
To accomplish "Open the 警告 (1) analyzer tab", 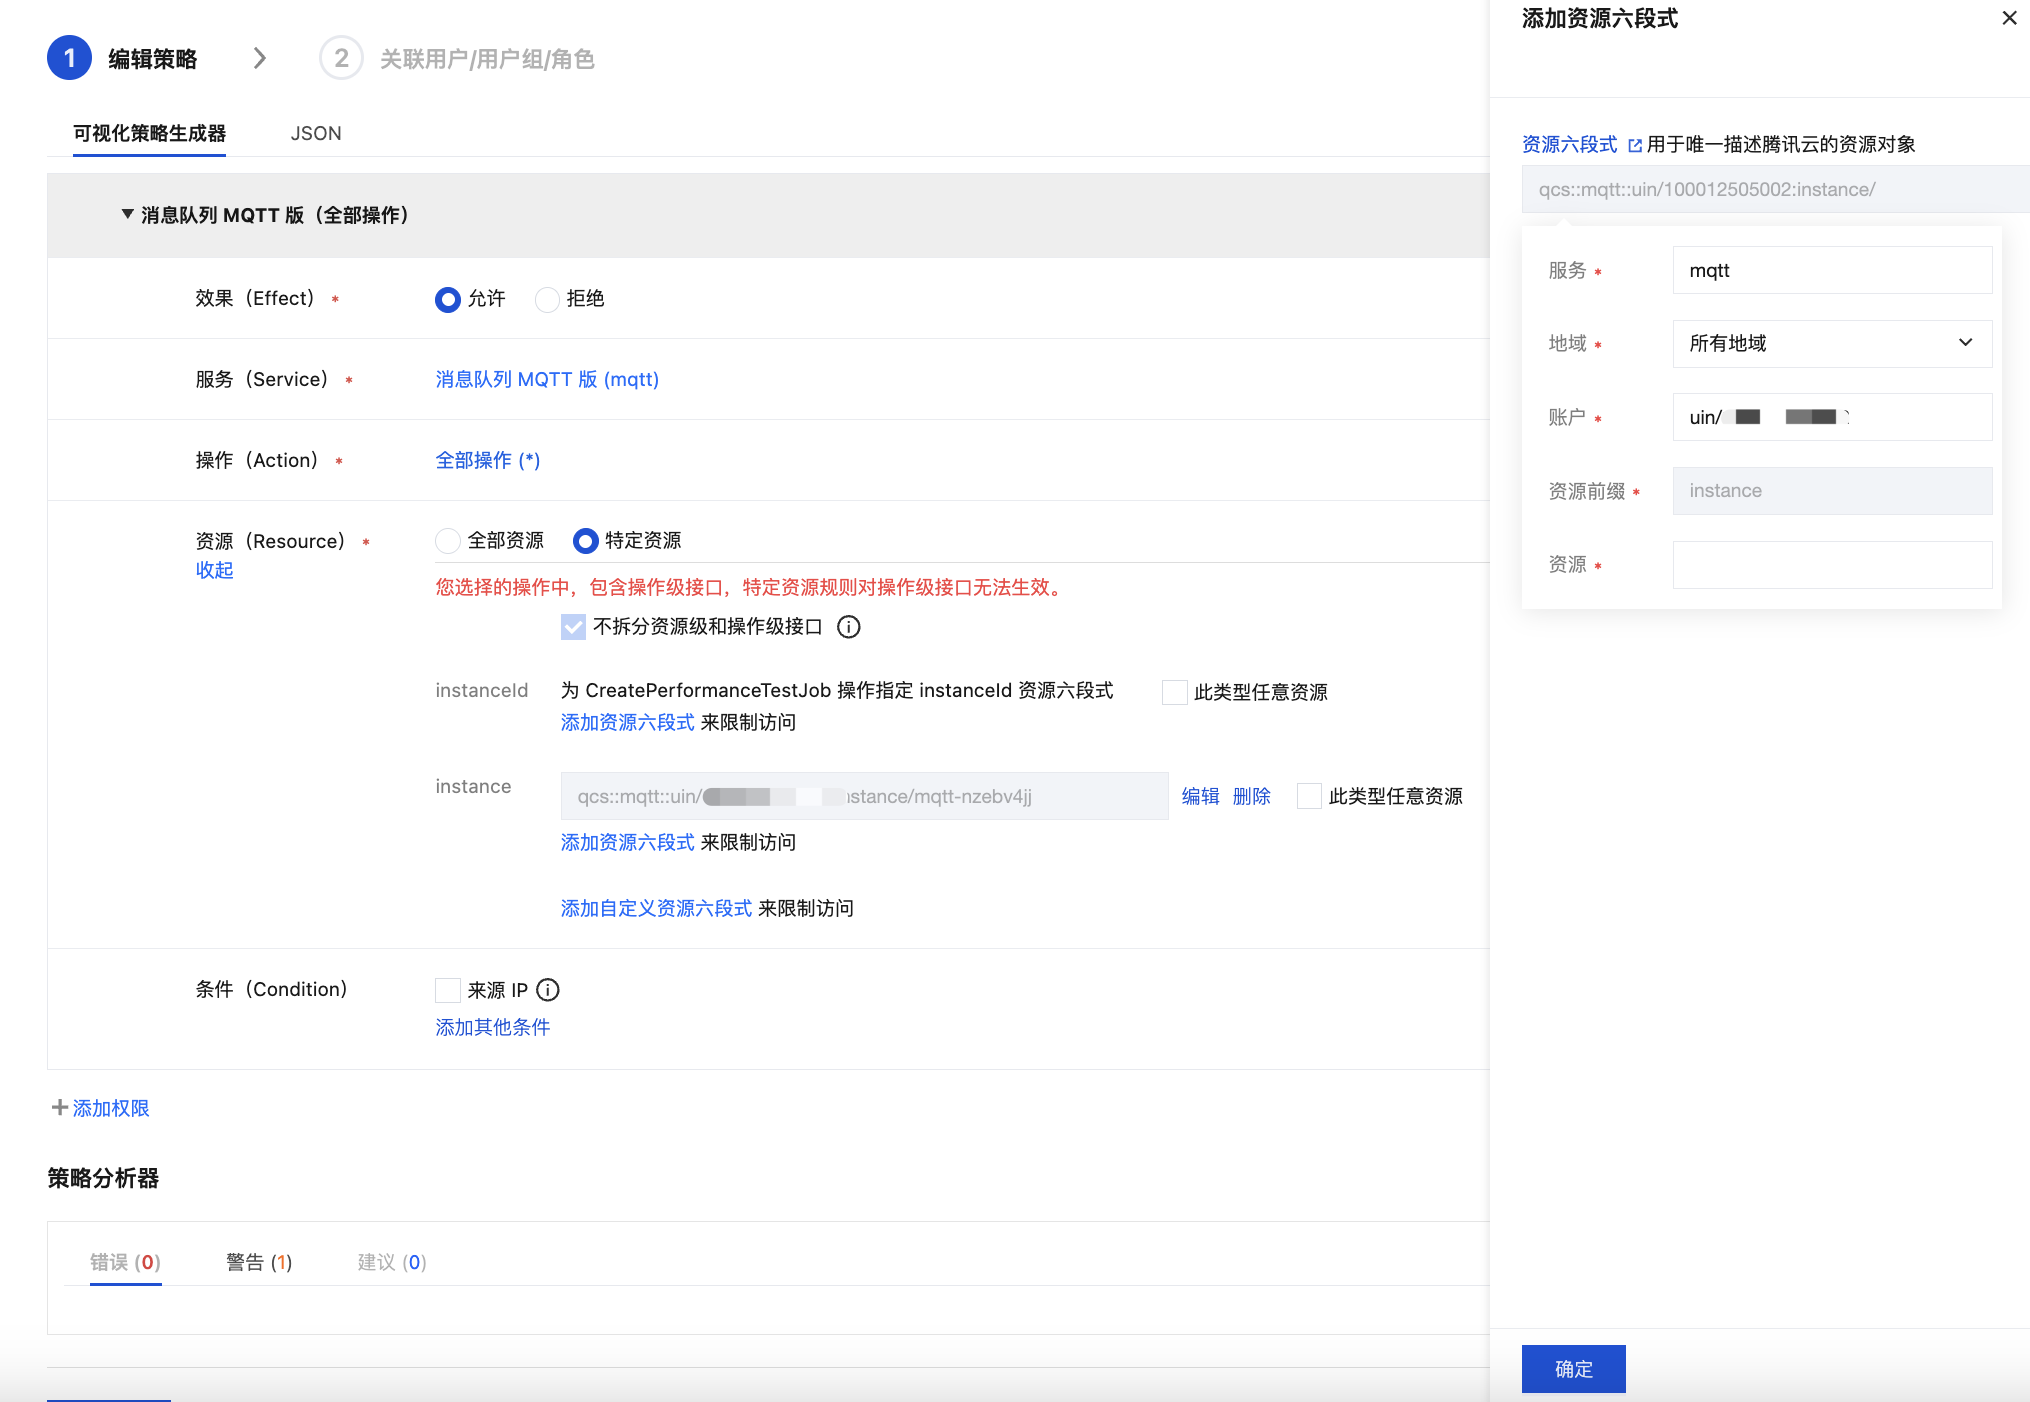I will [x=259, y=1262].
